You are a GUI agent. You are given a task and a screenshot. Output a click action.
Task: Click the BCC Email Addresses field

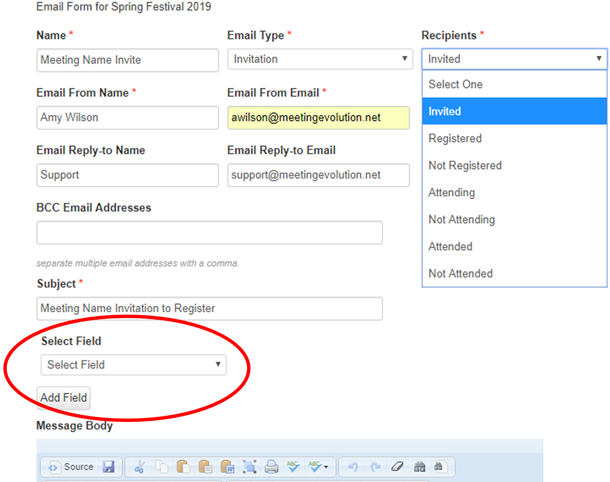209,233
